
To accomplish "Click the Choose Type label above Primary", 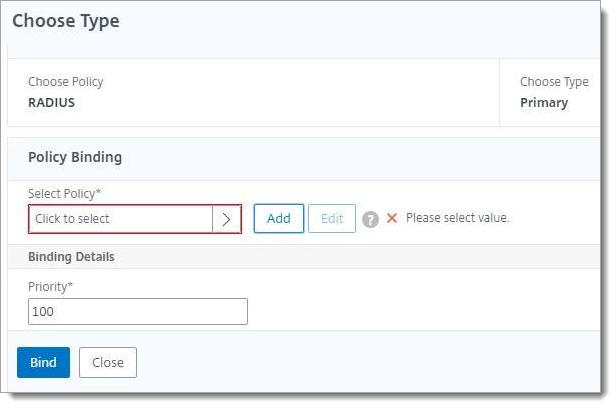I will point(554,82).
